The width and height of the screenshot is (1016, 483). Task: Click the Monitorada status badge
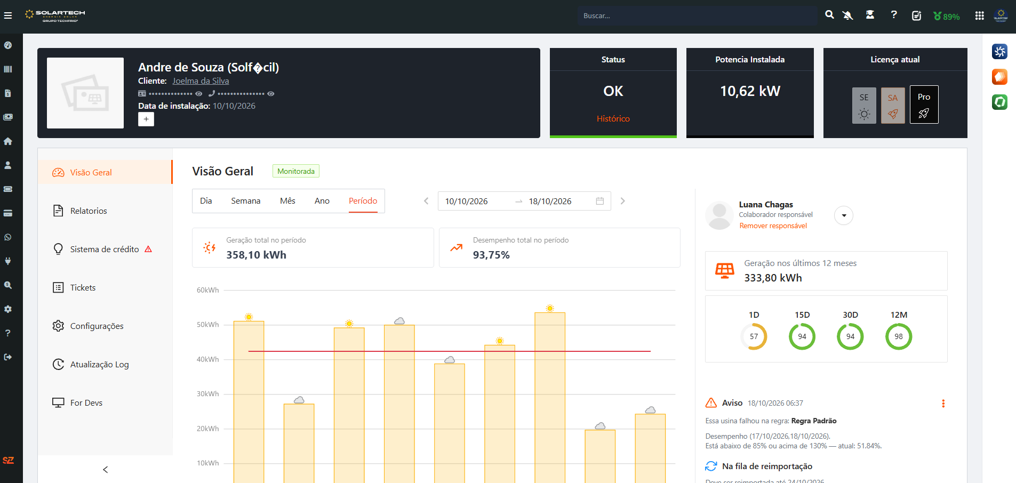[296, 172]
